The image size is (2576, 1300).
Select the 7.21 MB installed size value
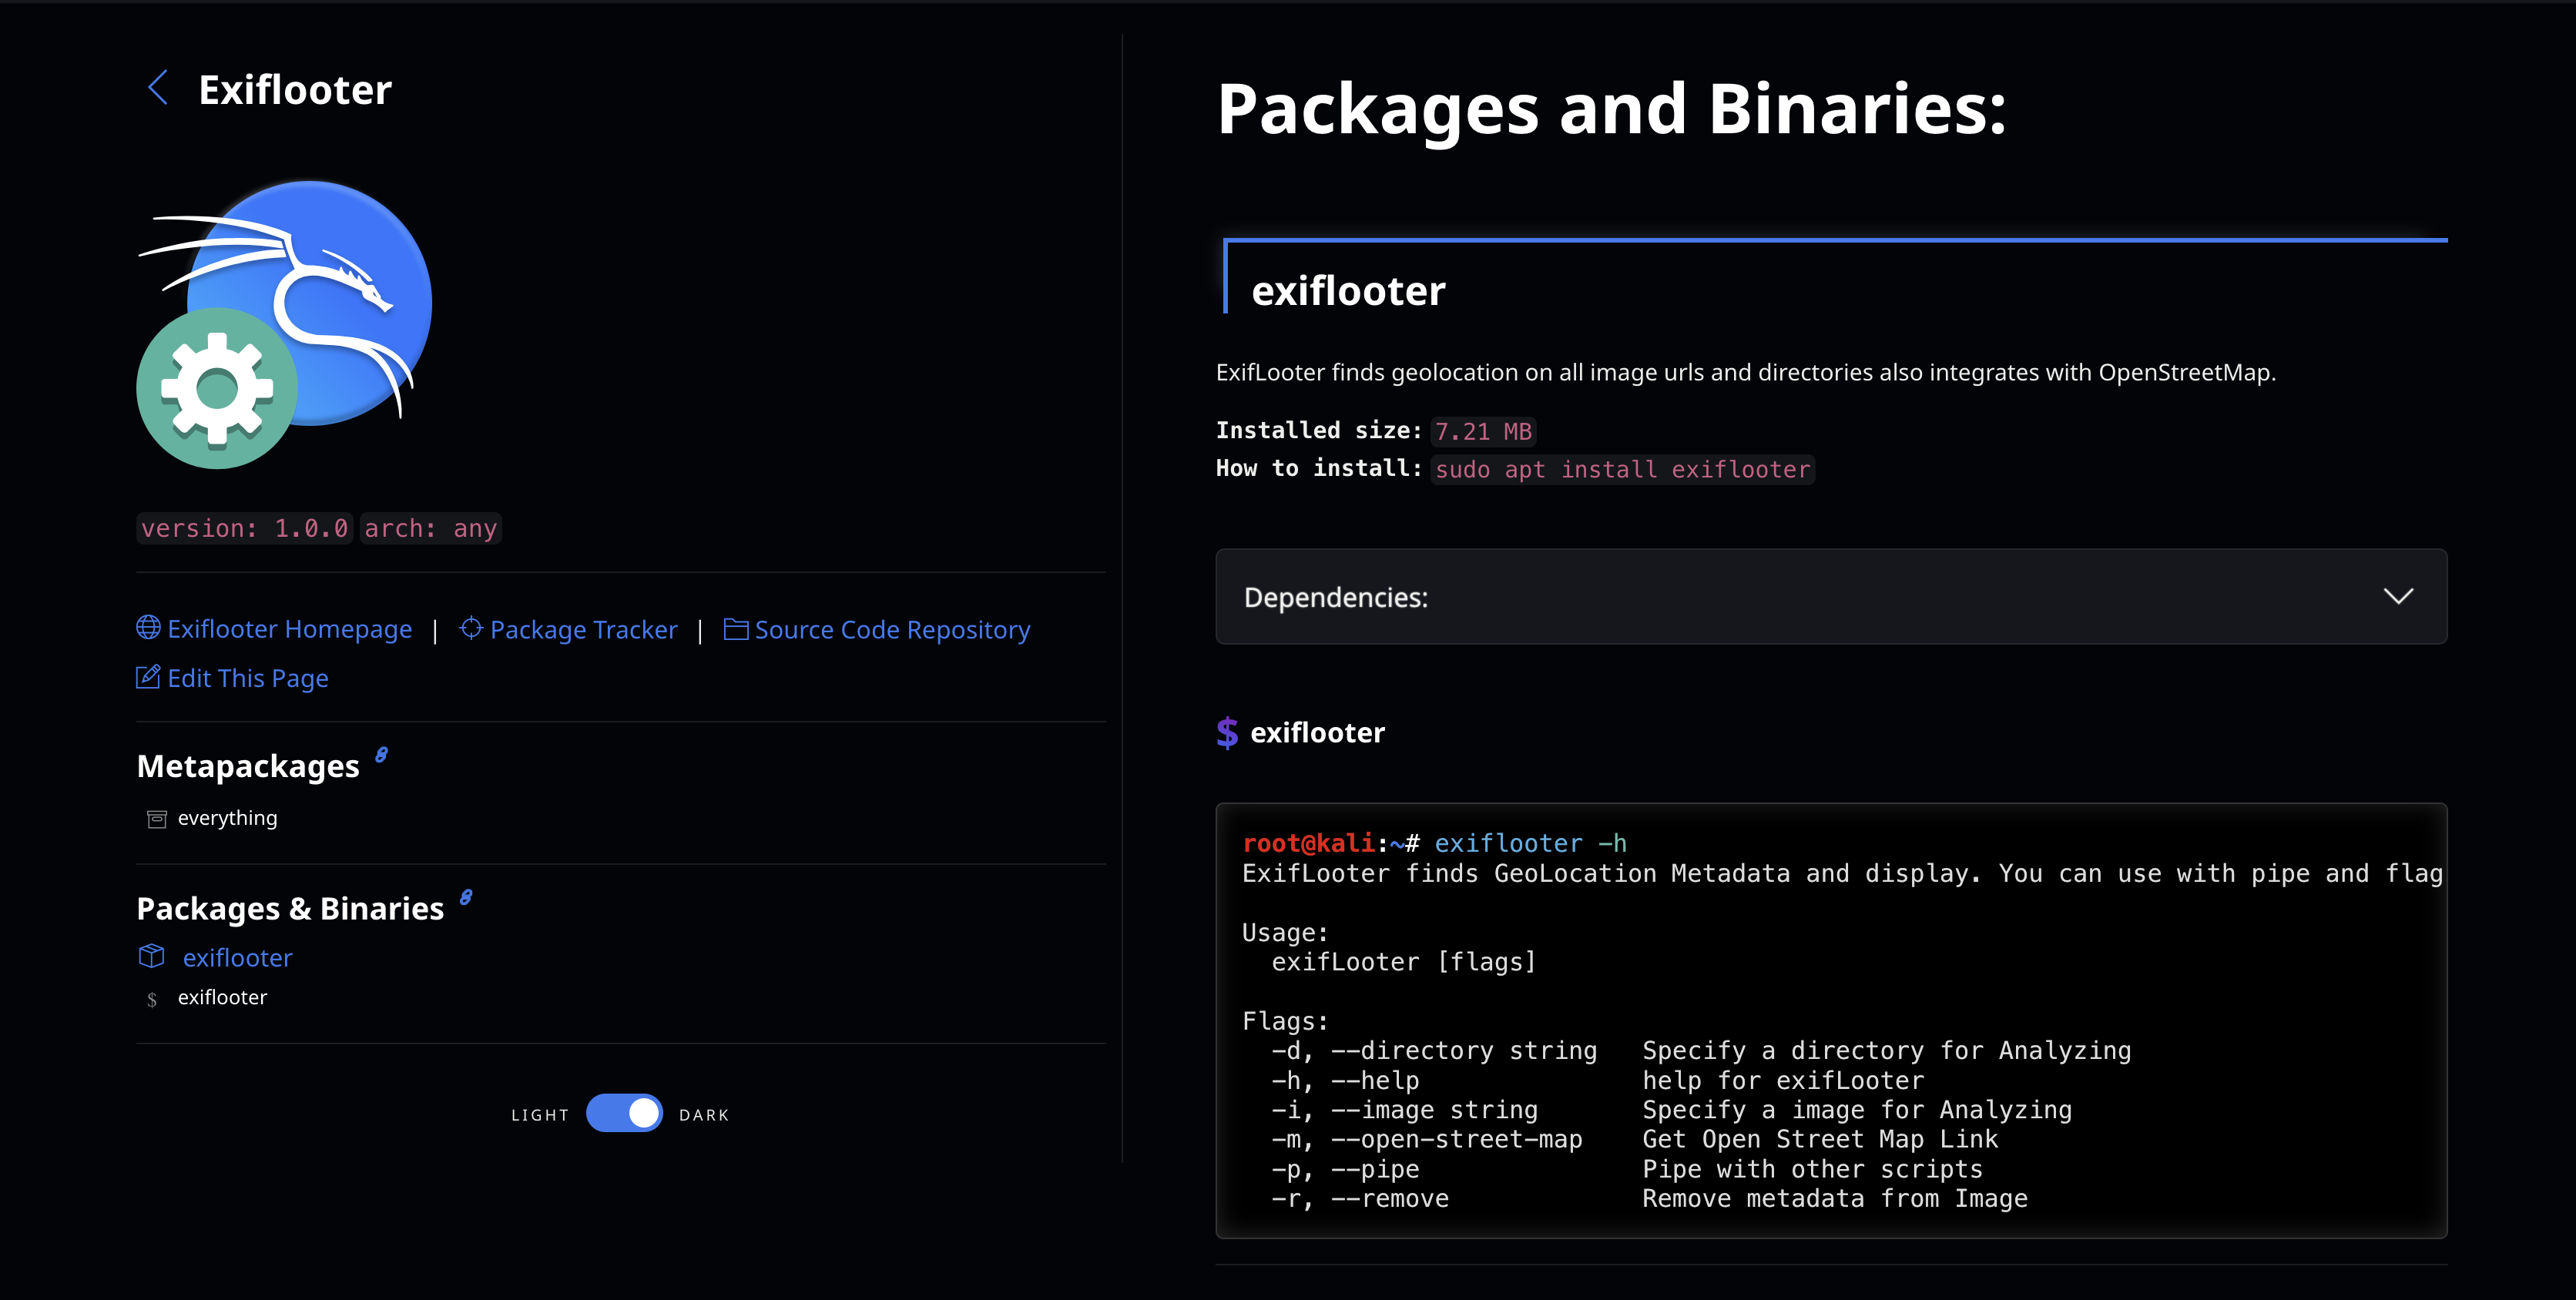click(1483, 431)
